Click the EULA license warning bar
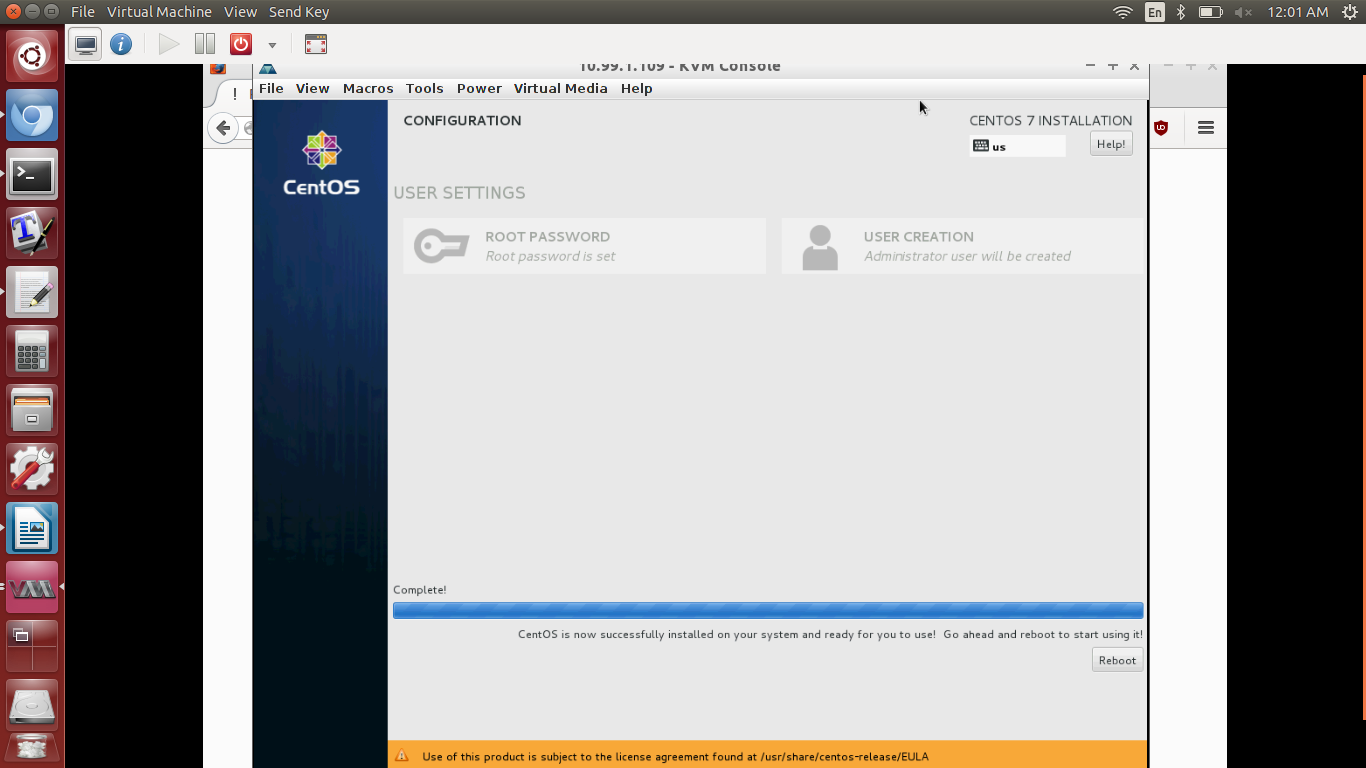Image resolution: width=1366 pixels, height=768 pixels. click(x=768, y=756)
